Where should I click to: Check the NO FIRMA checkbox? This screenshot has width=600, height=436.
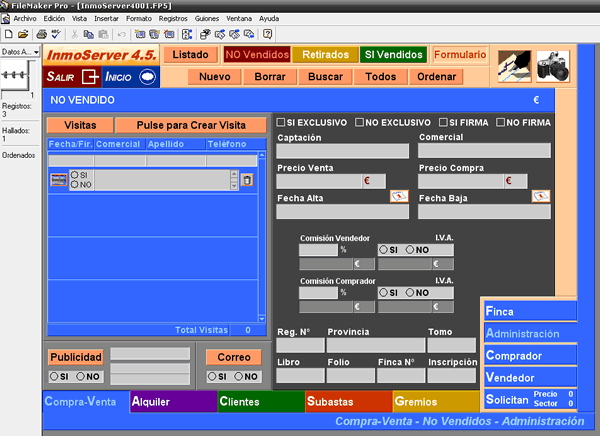point(500,122)
